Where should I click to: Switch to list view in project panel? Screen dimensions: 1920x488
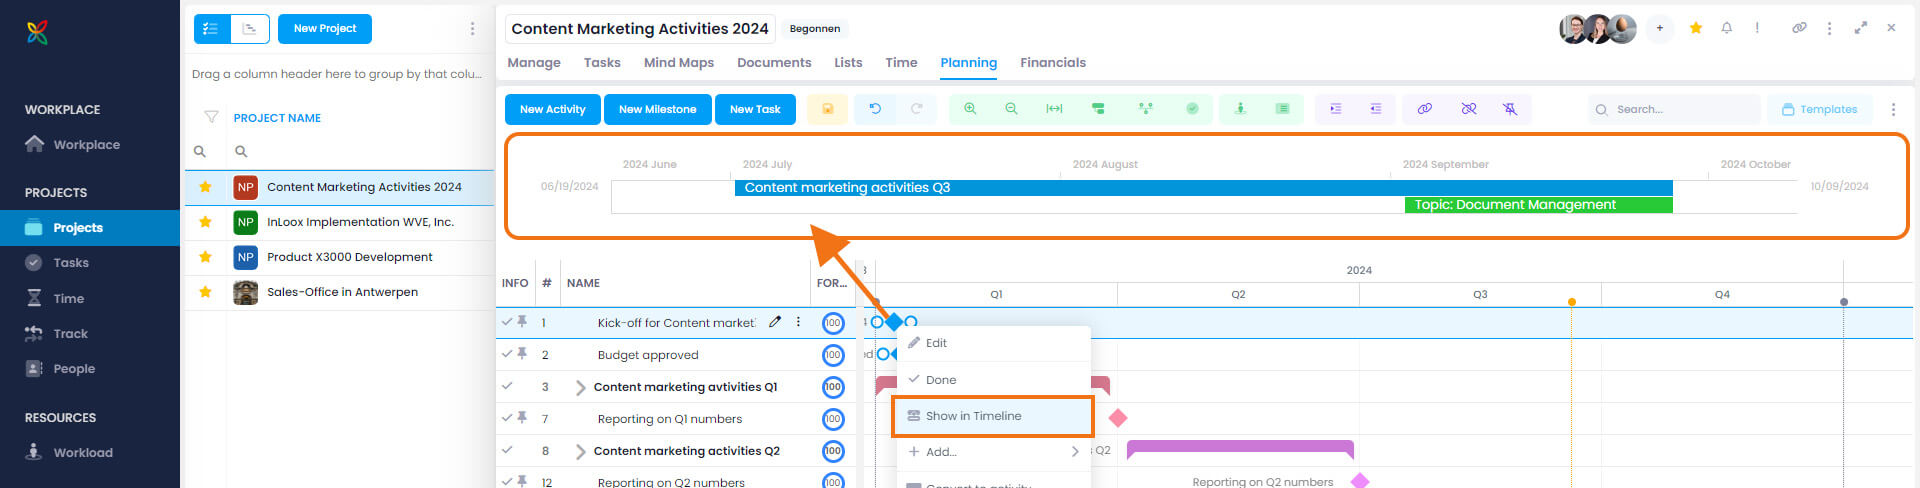click(x=212, y=29)
